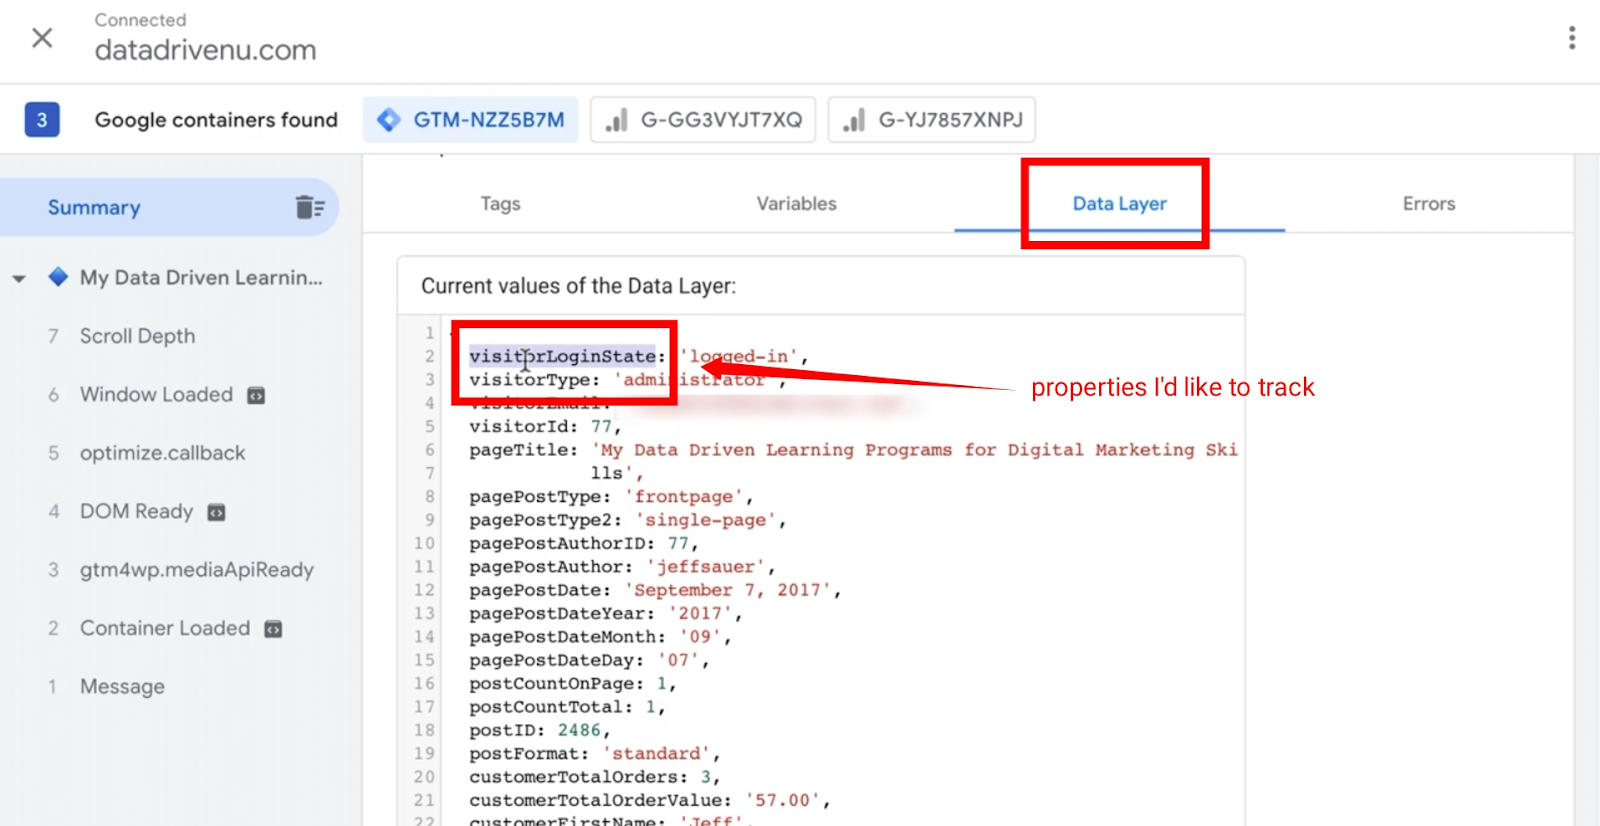Screen dimensions: 1600x826
Task: Select the G-YJ7857XNPJ analytics container
Action: 932,120
